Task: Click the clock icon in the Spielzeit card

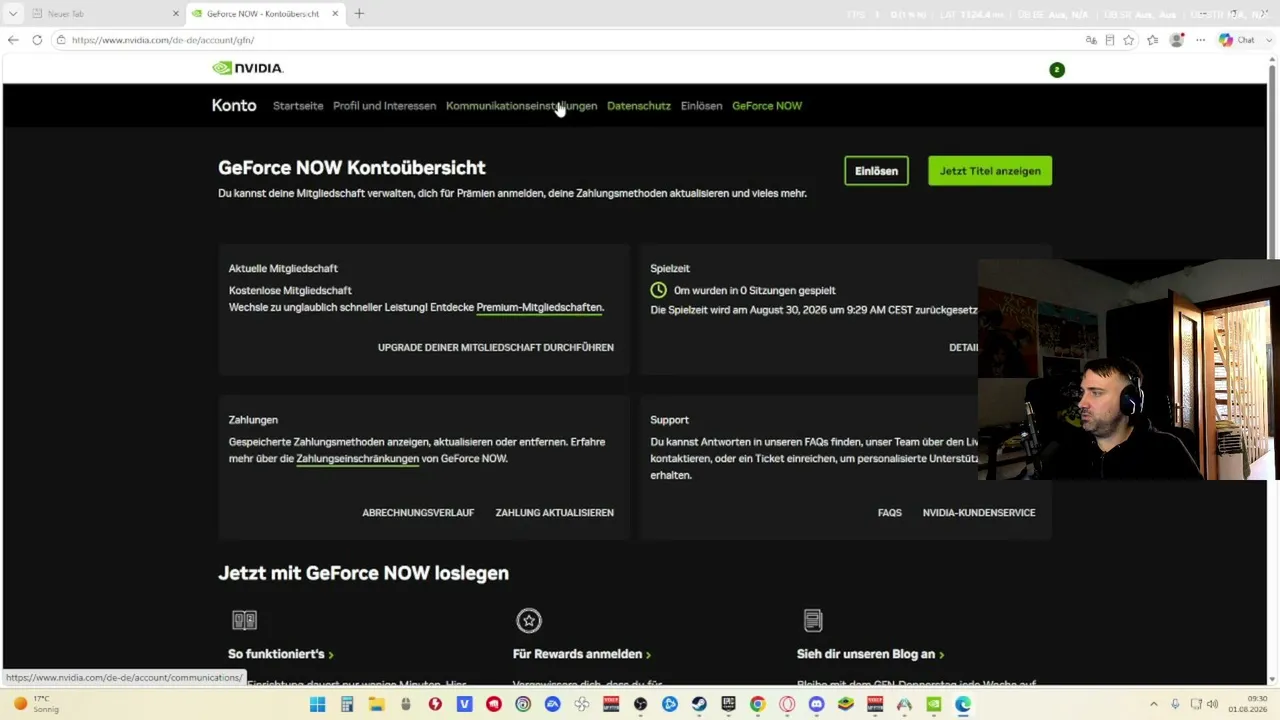Action: pos(658,290)
